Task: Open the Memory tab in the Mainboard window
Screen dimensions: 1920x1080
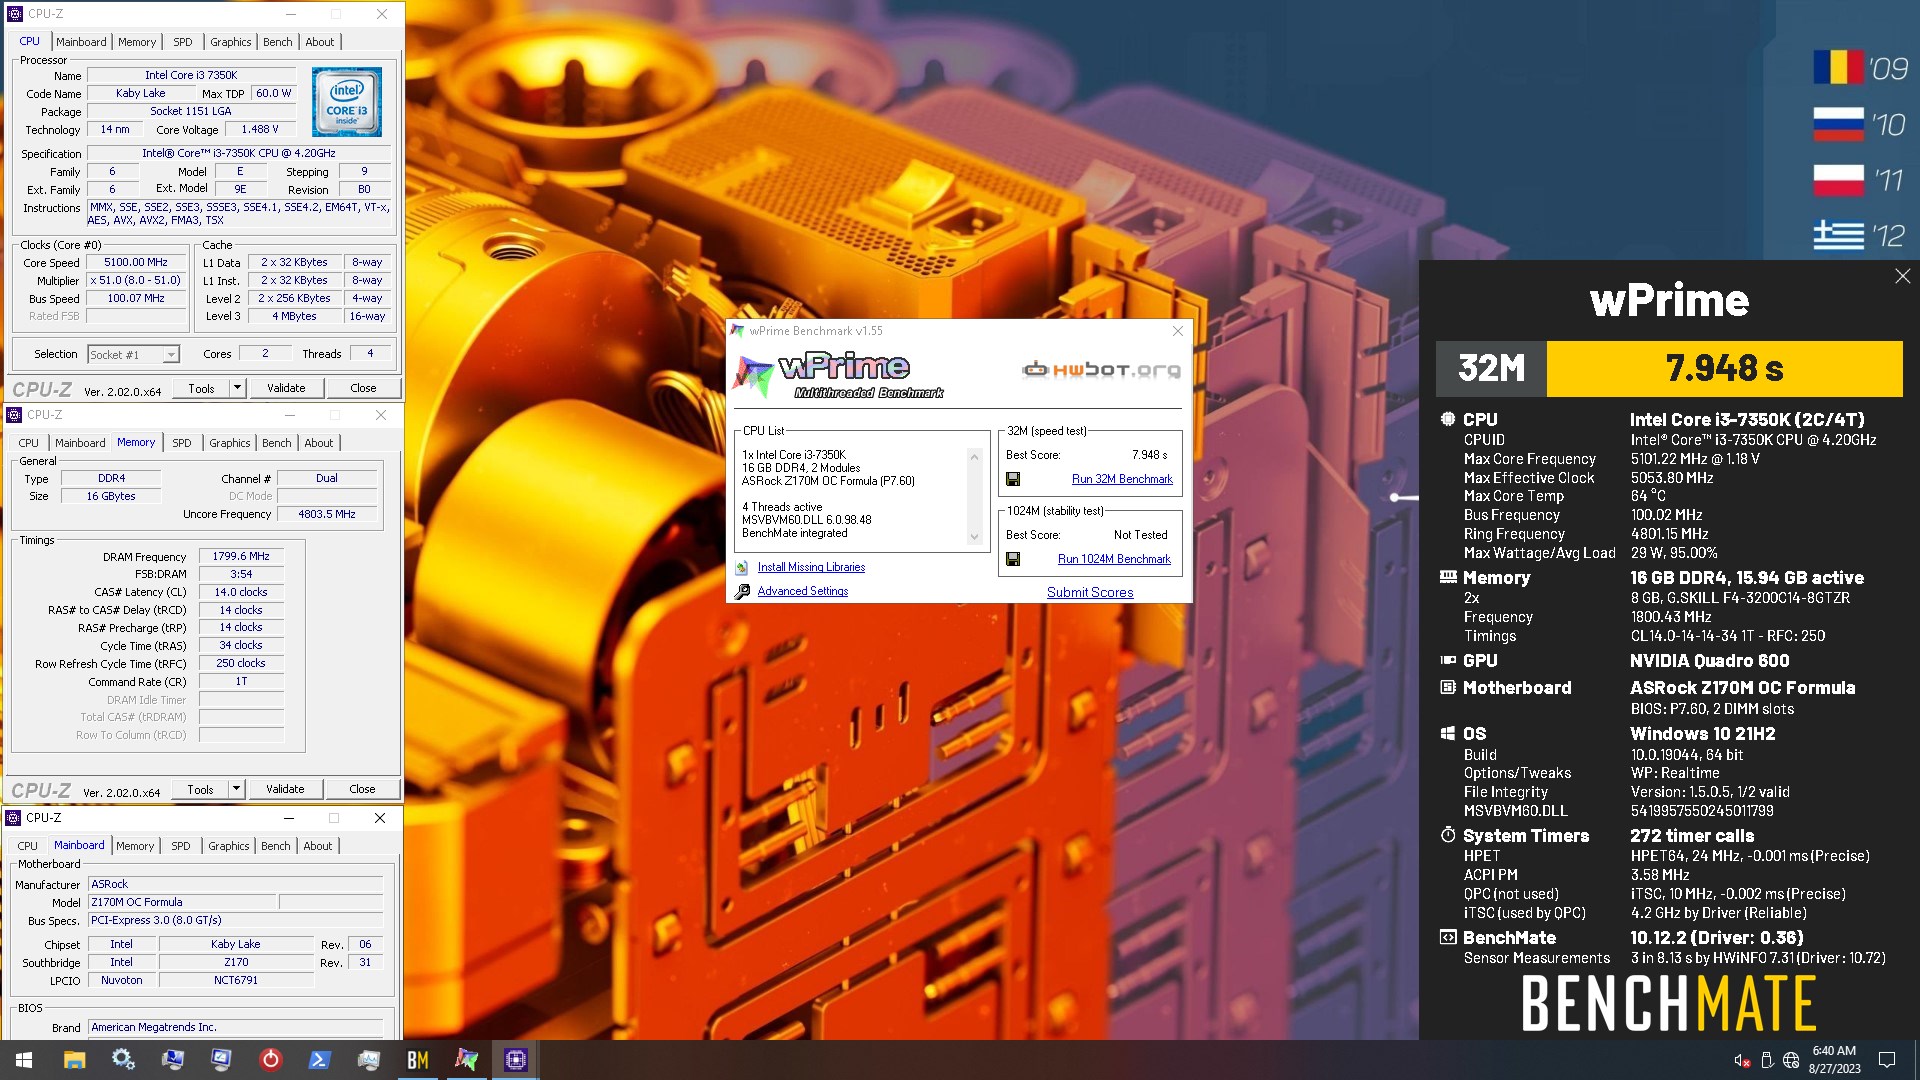Action: click(x=135, y=846)
